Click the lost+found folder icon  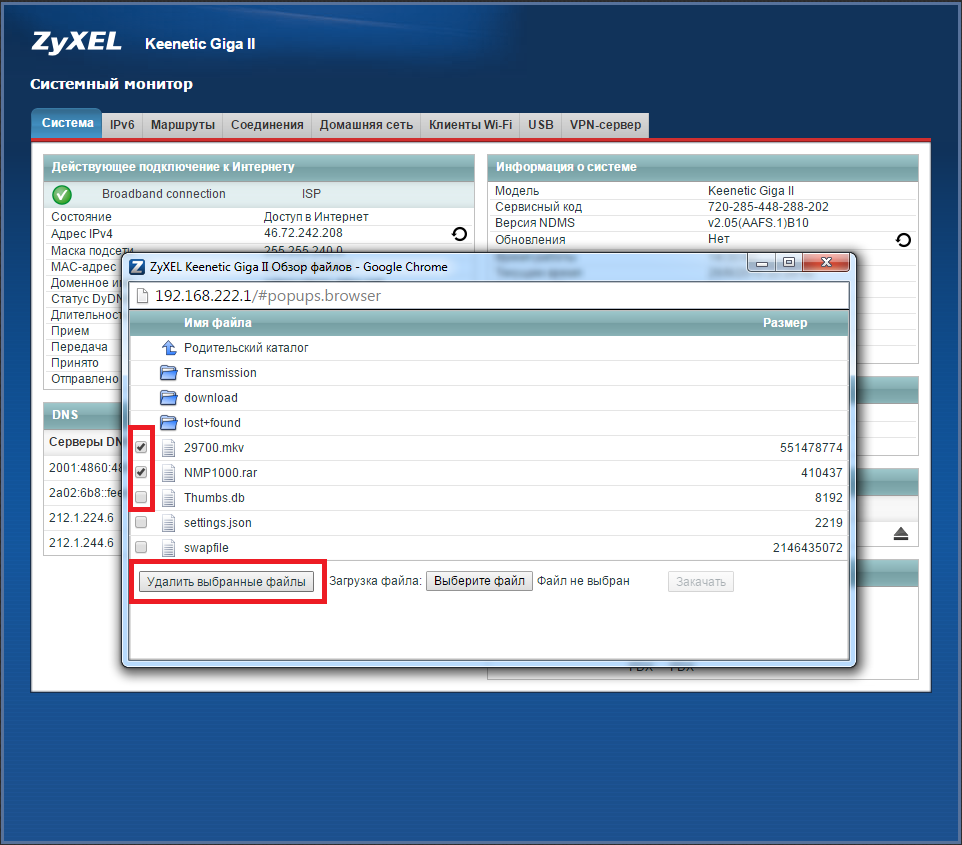click(169, 423)
